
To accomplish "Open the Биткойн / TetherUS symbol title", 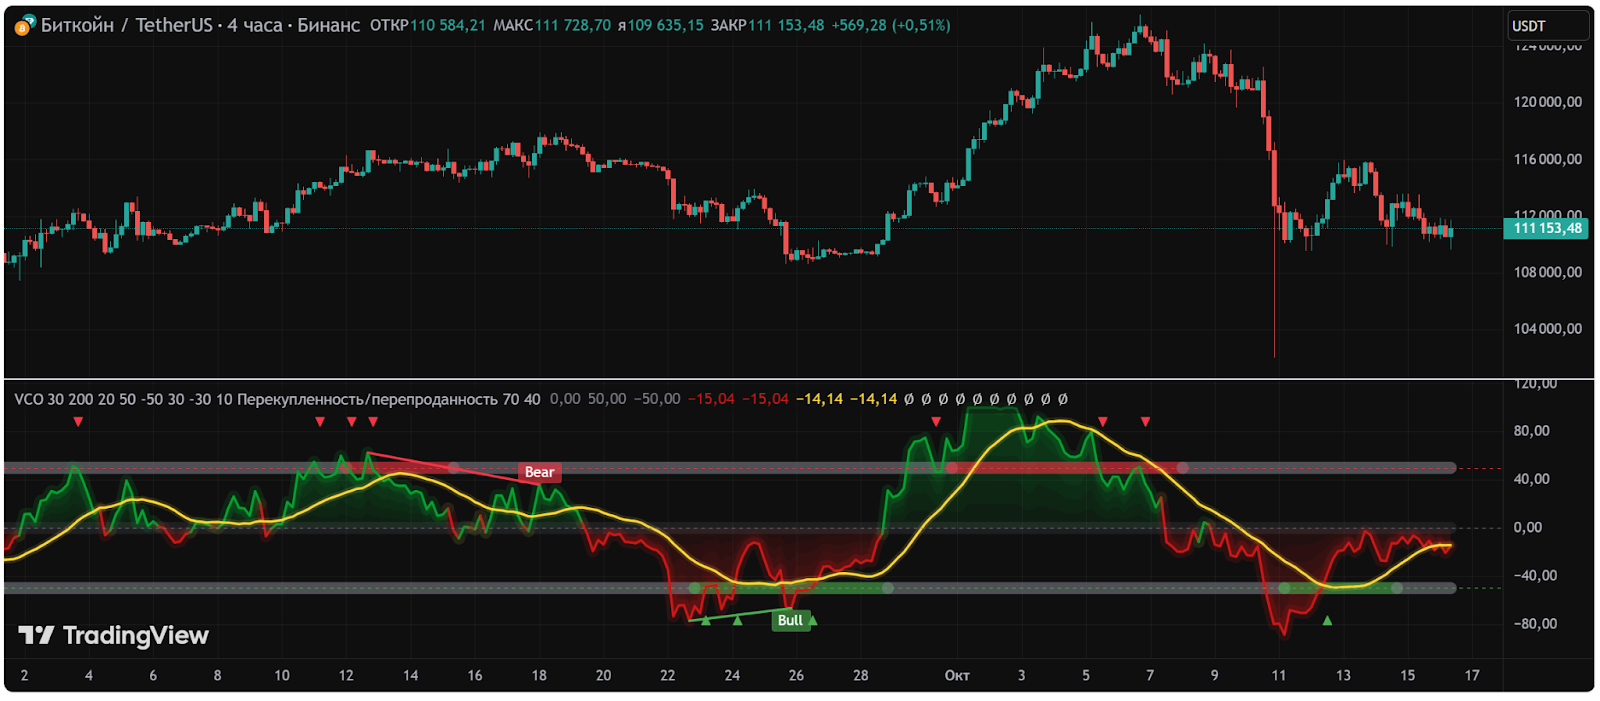I will click(x=127, y=25).
